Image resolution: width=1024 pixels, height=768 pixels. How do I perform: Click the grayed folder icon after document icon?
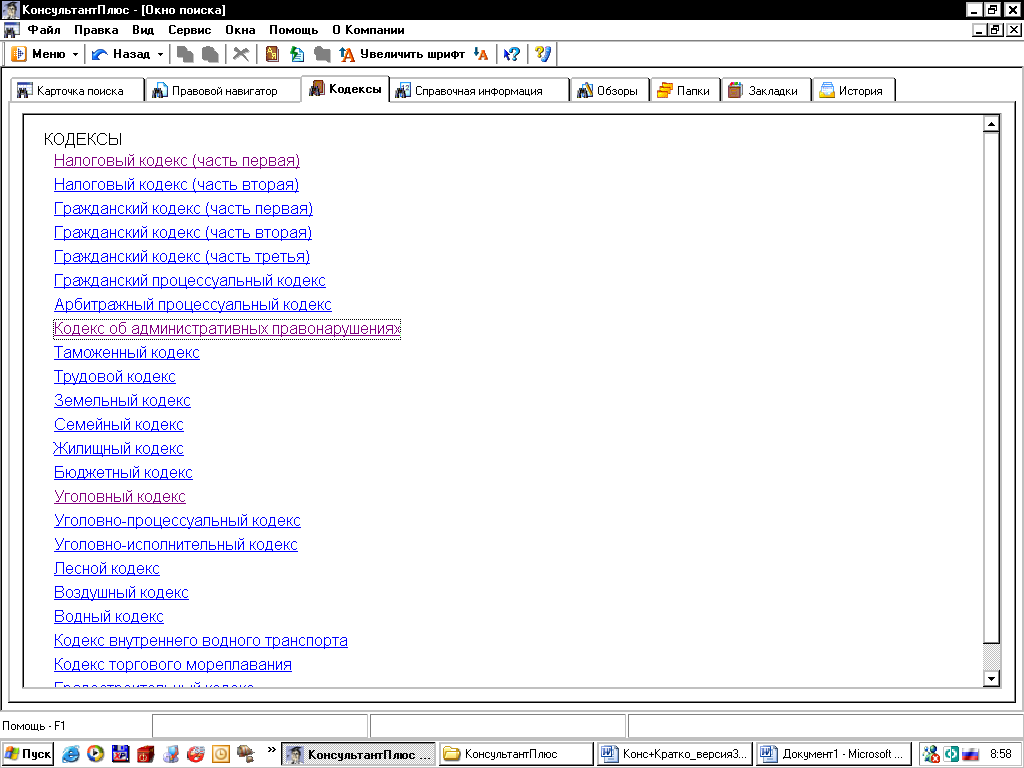point(322,54)
